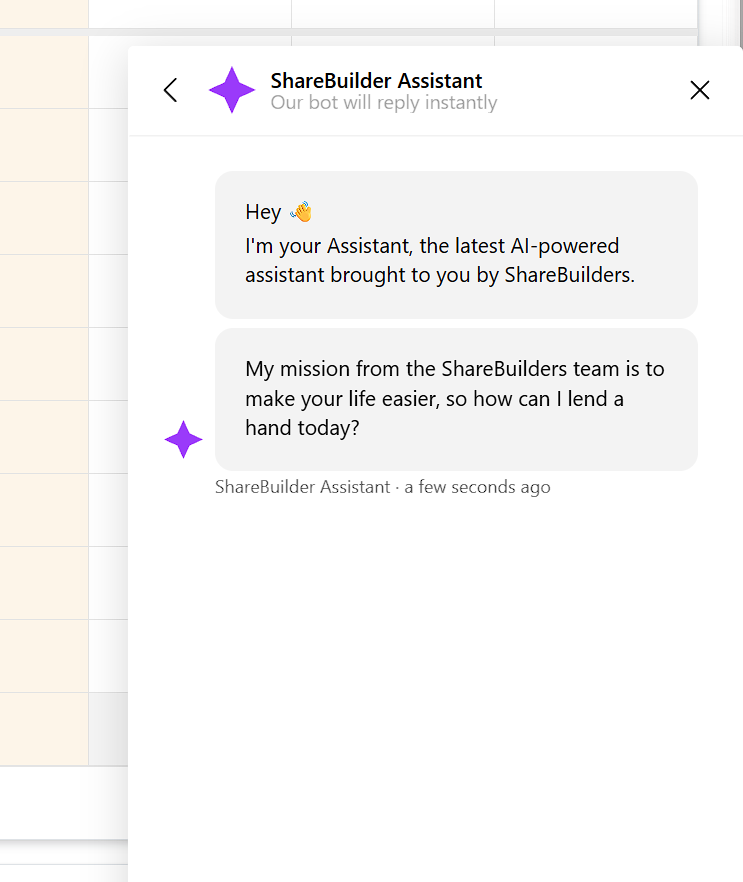The image size is (743, 882).
Task: Click the 'Our bot will reply instantly' subtitle
Action: [x=384, y=103]
